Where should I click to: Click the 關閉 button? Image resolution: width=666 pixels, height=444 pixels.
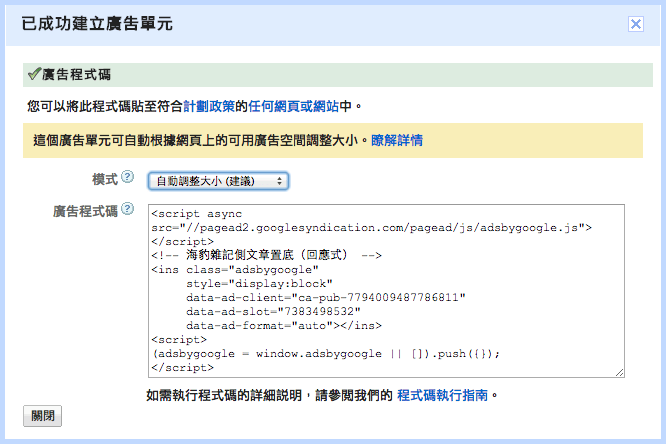pyautogui.click(x=42, y=416)
